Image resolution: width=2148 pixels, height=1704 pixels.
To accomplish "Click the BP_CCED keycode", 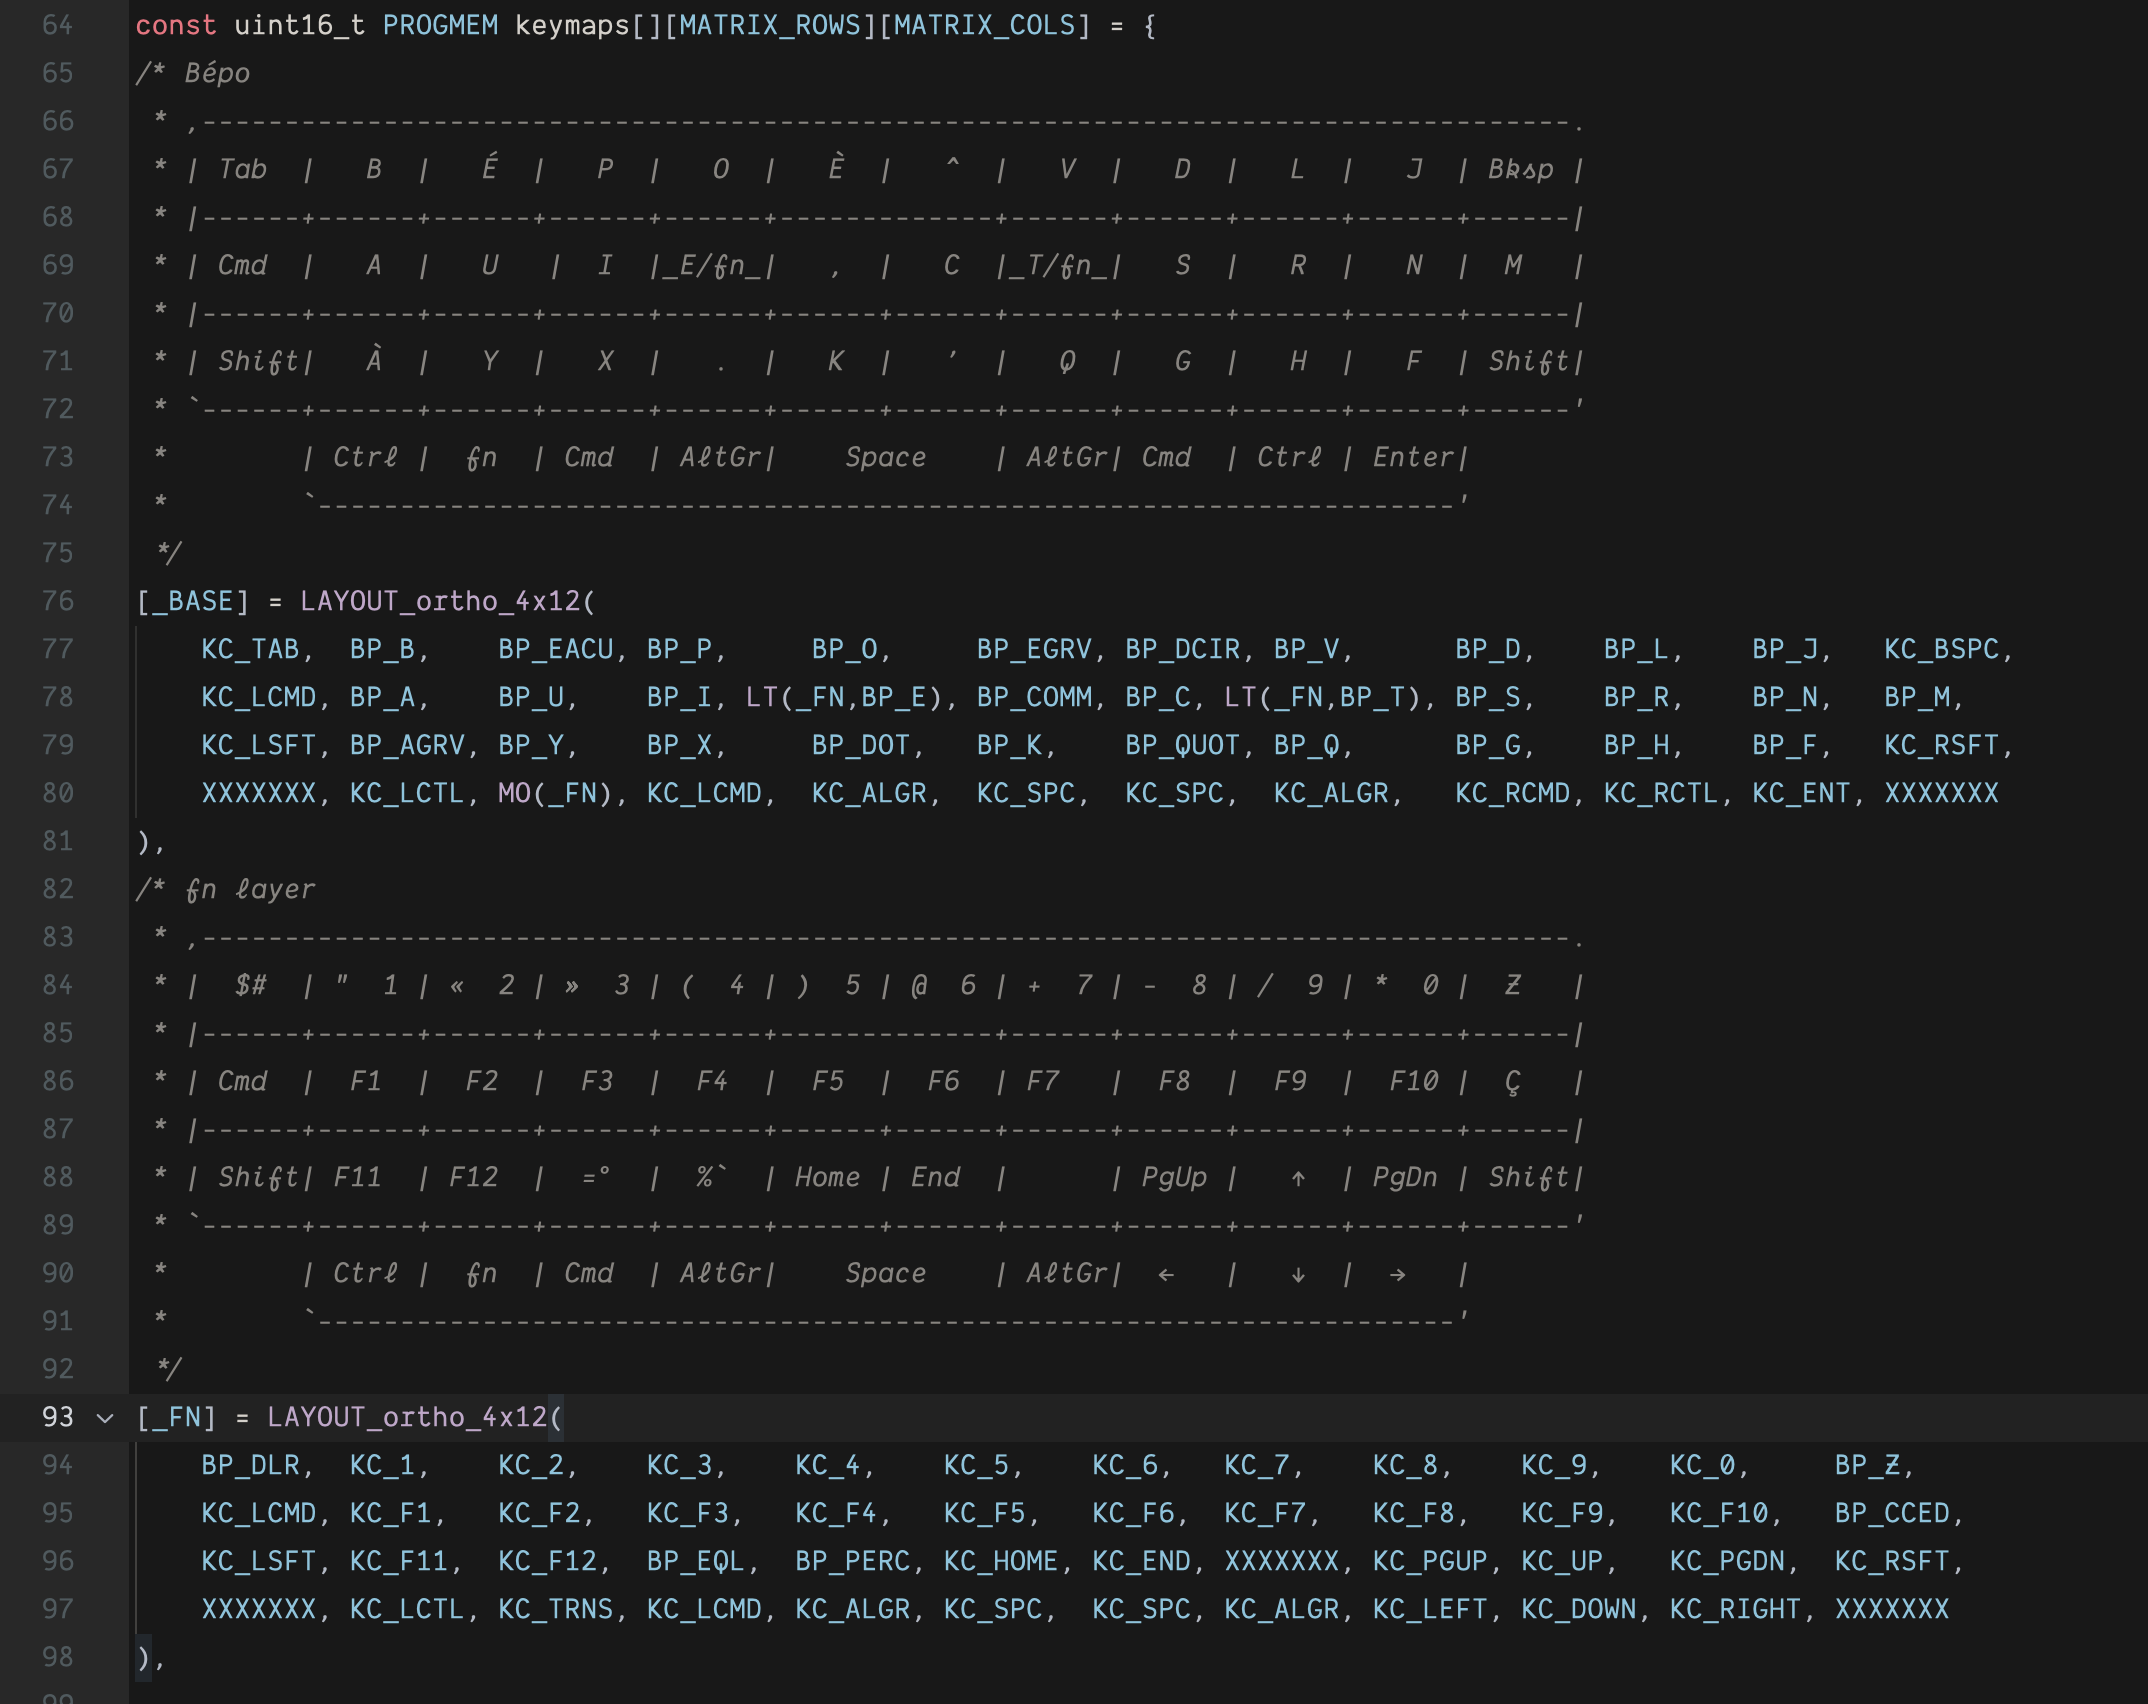I will tap(1891, 1513).
